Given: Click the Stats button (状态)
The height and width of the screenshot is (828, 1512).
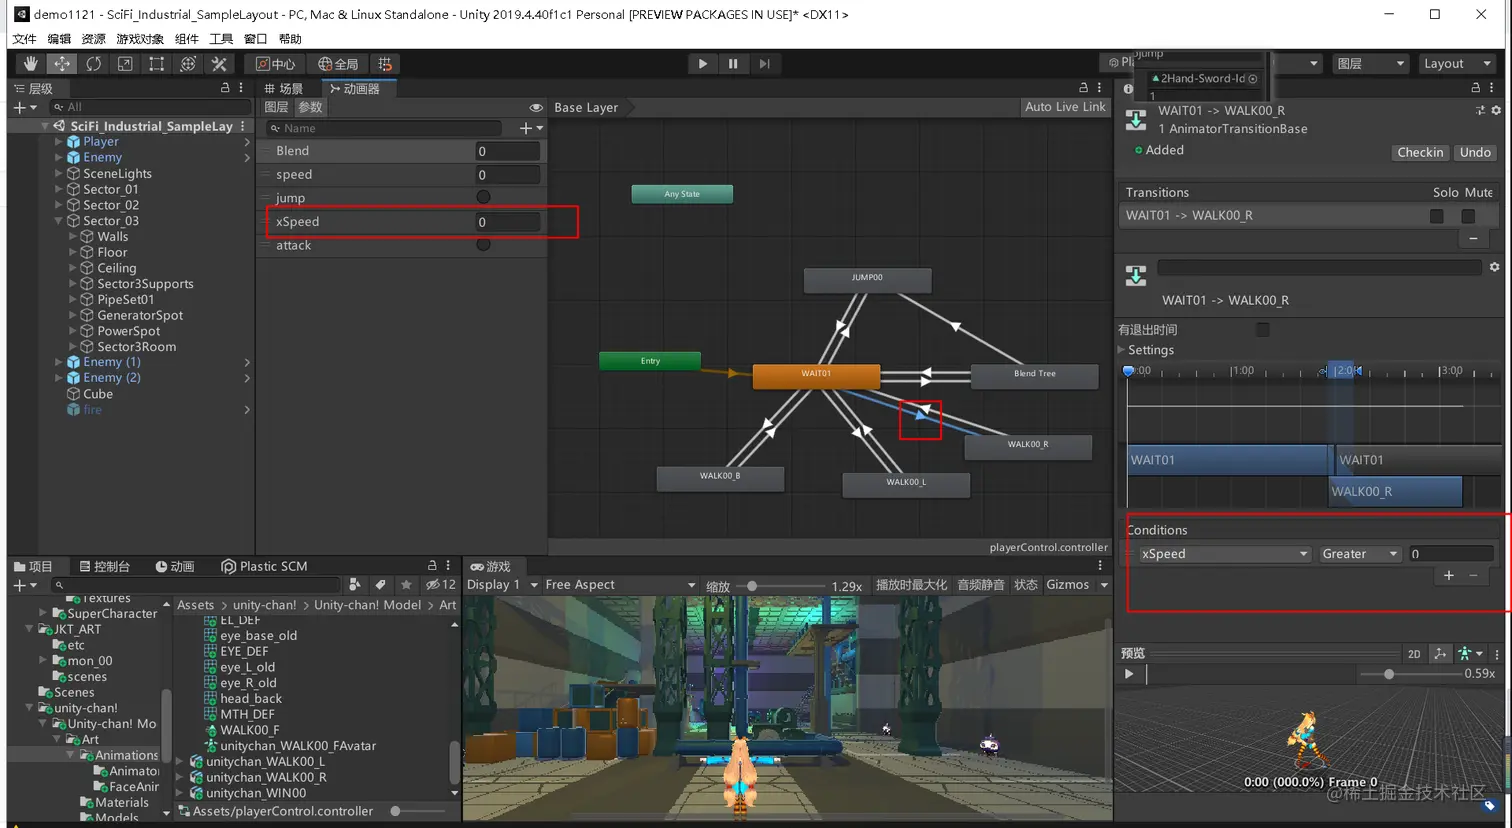Looking at the screenshot, I should click(x=1026, y=585).
